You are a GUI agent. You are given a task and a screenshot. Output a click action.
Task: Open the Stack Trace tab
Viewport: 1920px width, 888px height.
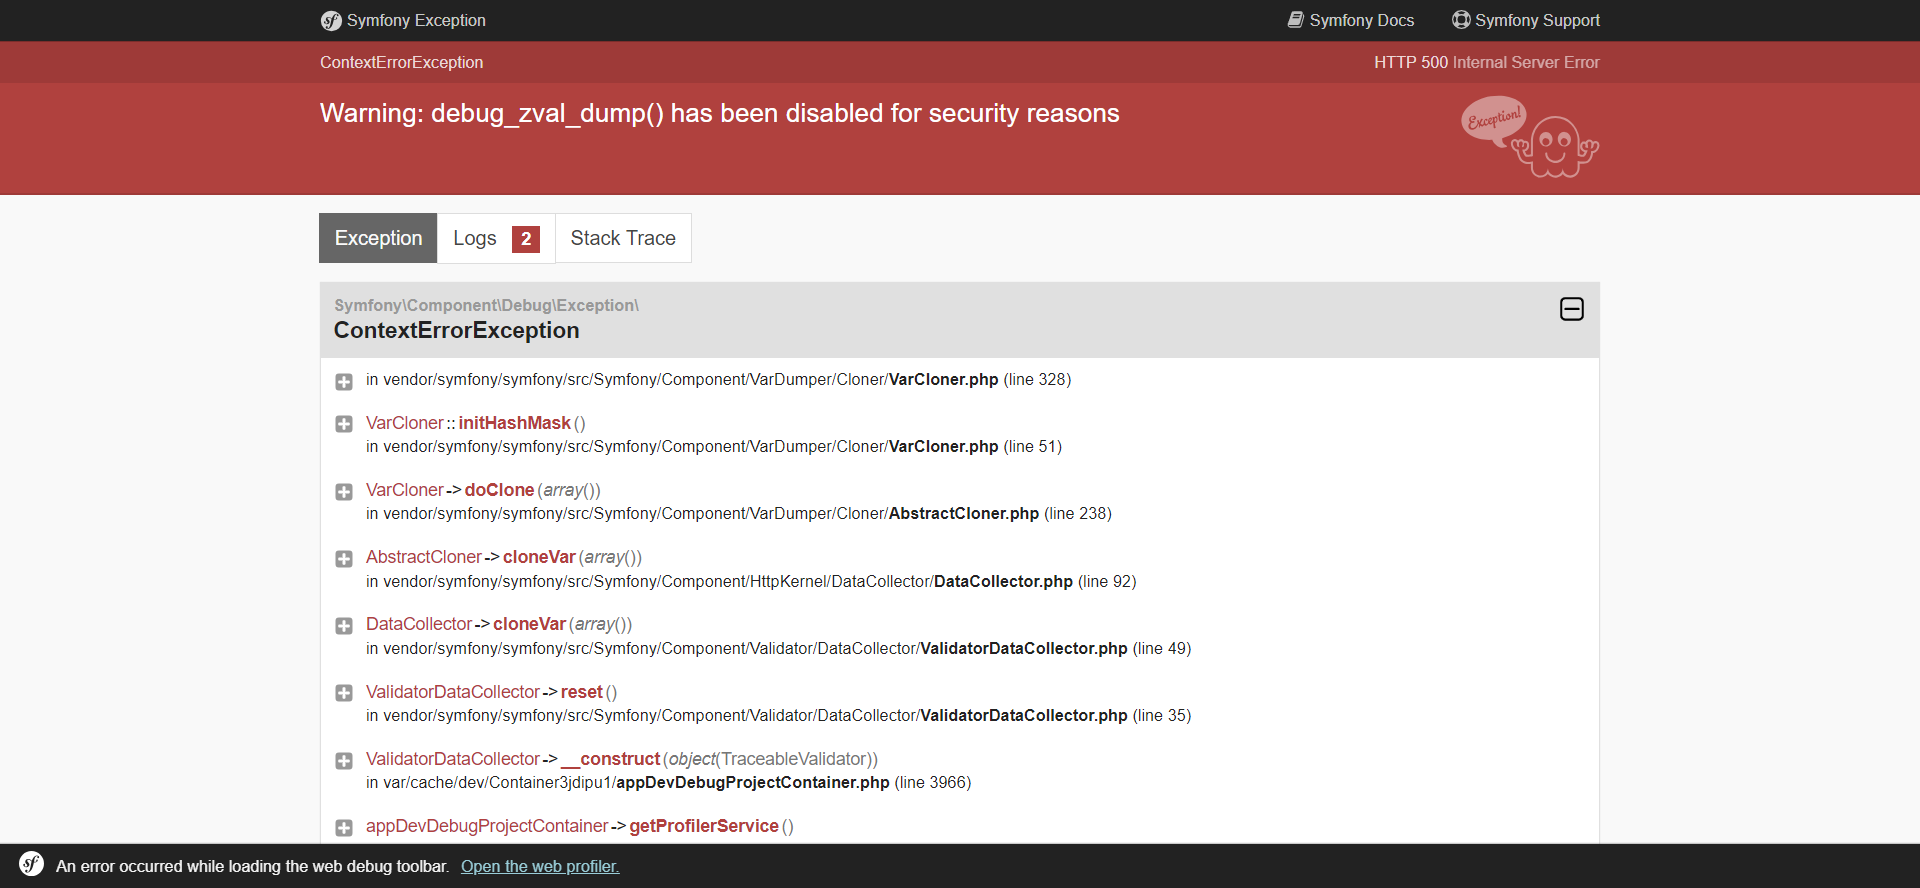tap(622, 238)
